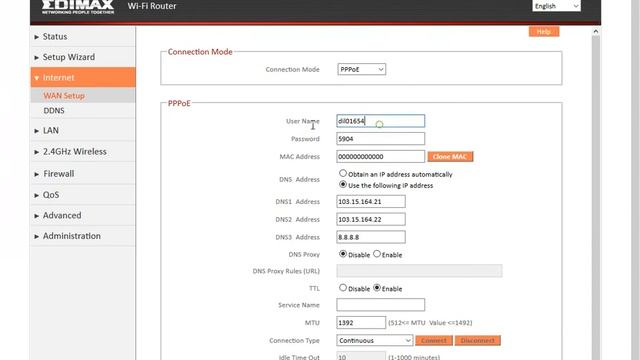Click the DNS Proxy Rules URL field

(420, 271)
